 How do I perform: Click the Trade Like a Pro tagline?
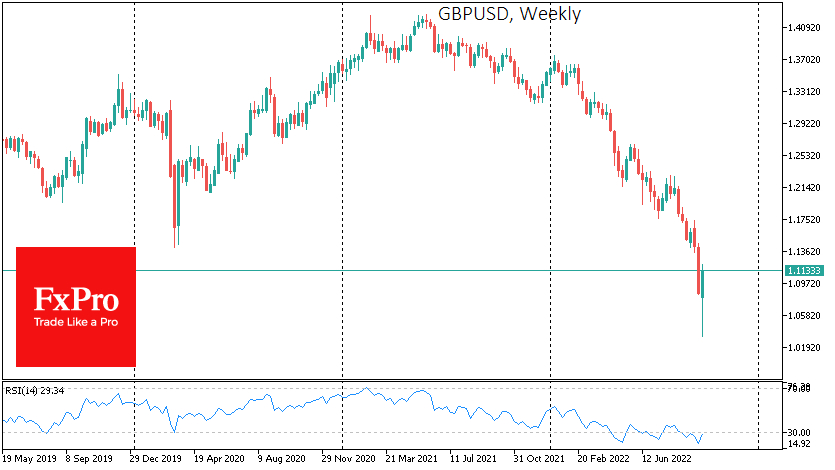pyautogui.click(x=76, y=322)
